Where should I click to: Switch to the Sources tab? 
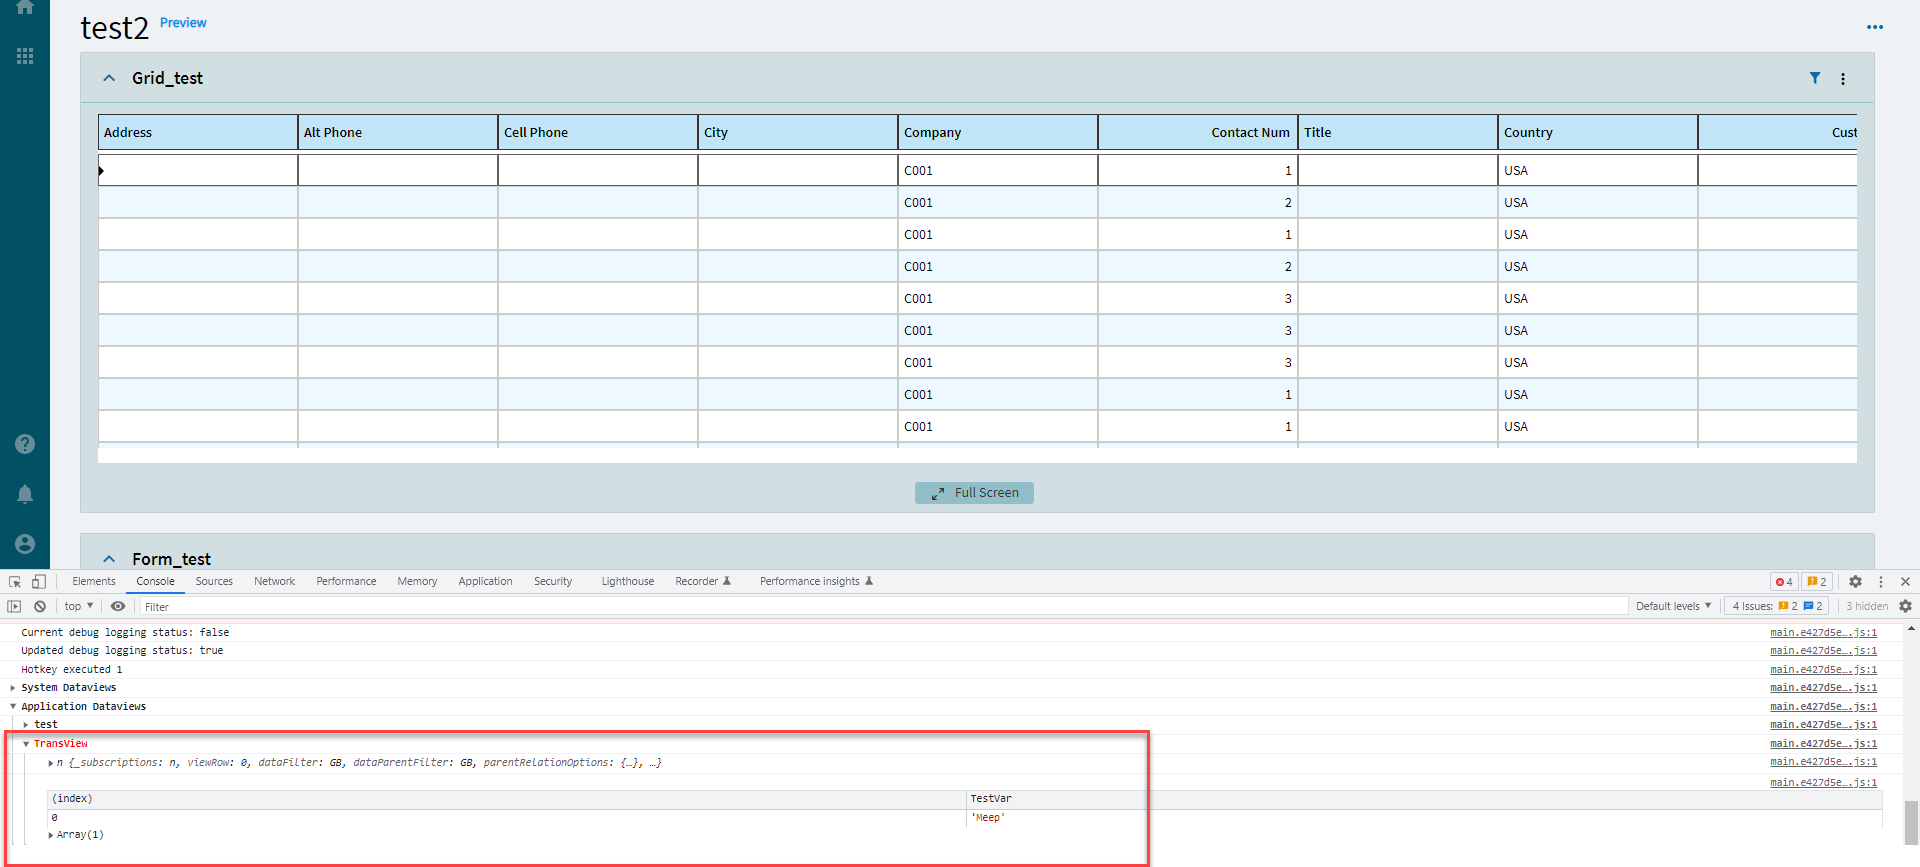(214, 581)
